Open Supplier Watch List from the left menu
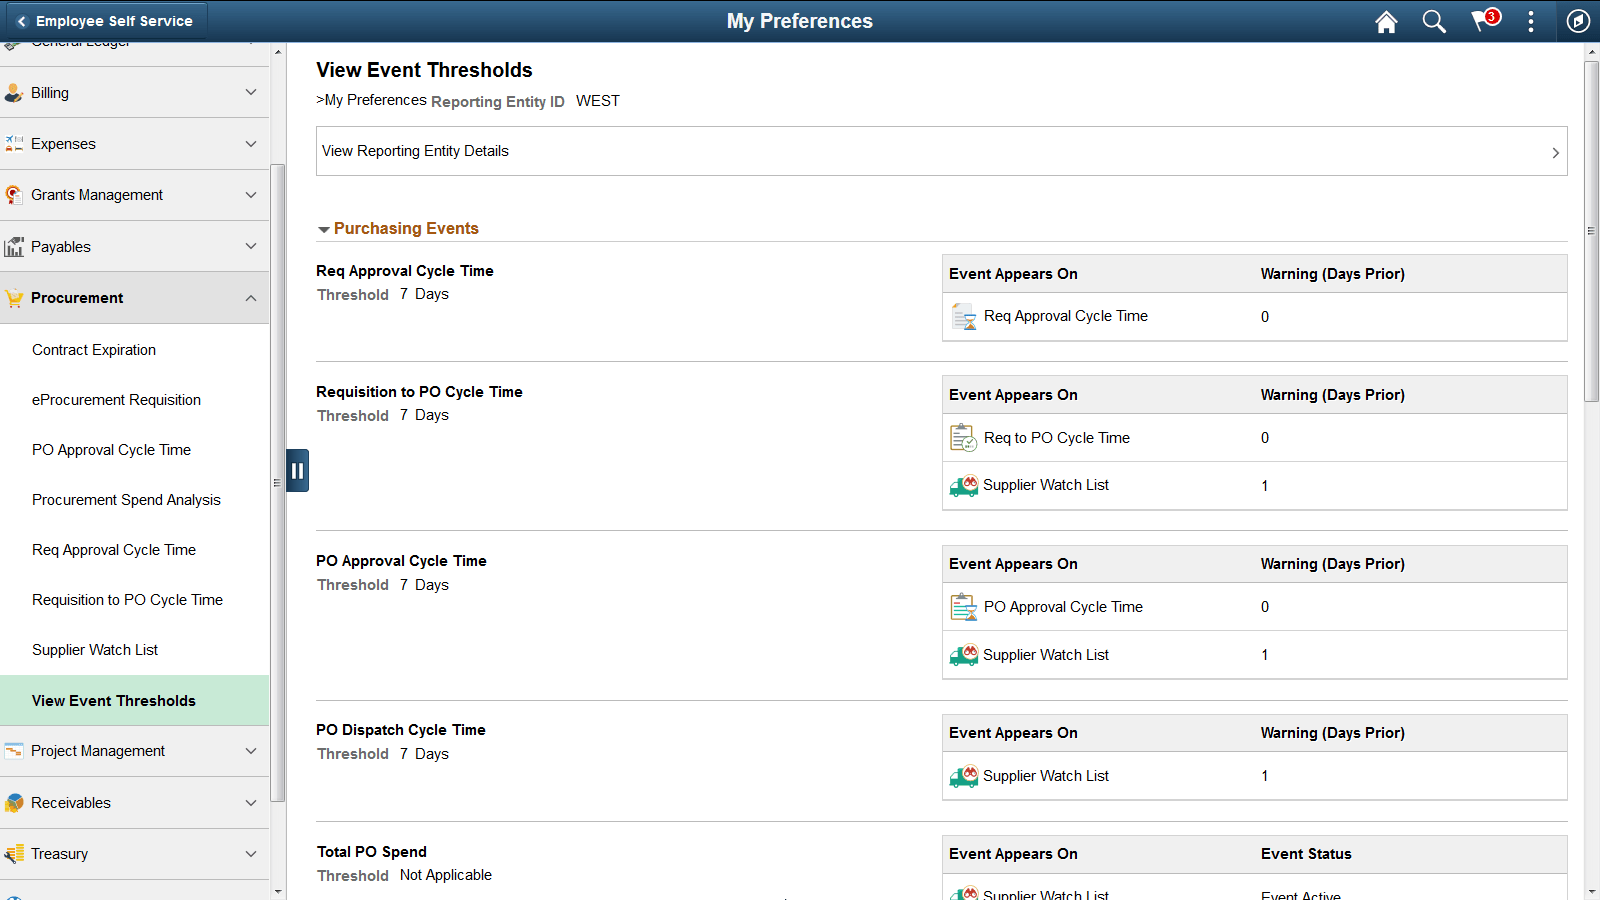This screenshot has height=900, width=1600. pos(95,650)
